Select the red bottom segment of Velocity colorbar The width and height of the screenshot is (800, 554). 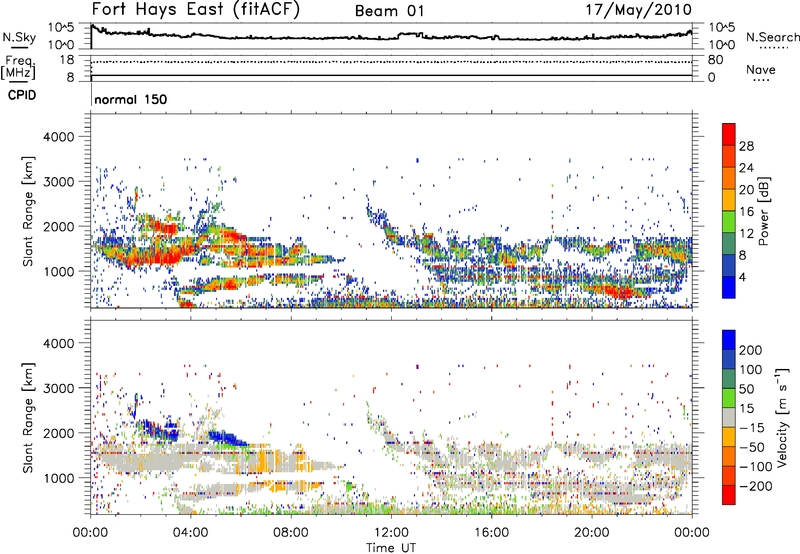click(x=729, y=495)
